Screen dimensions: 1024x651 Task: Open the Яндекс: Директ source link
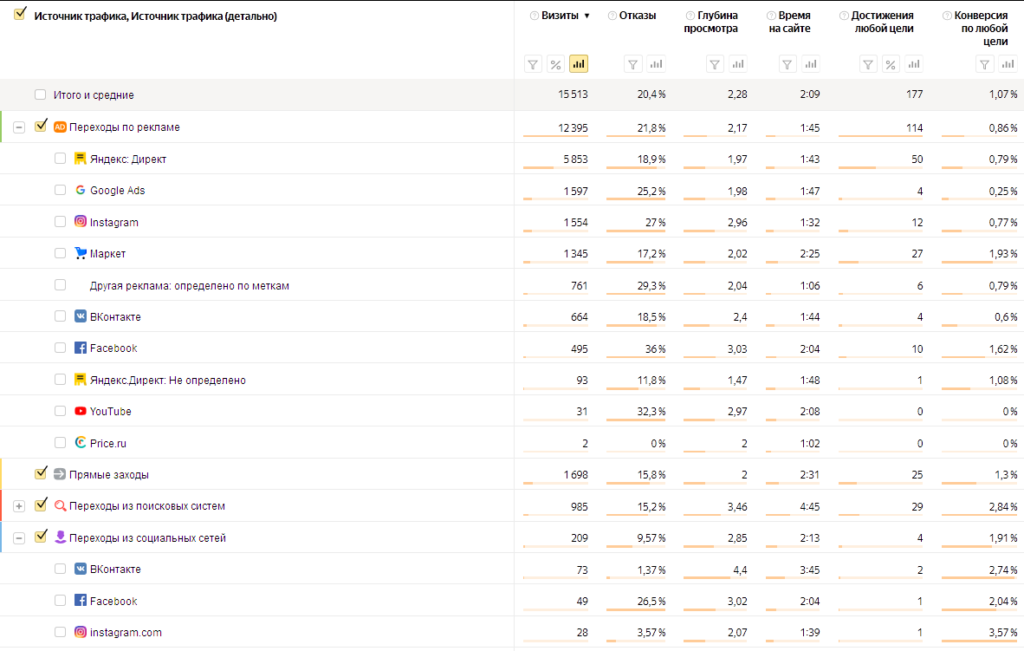click(128, 159)
